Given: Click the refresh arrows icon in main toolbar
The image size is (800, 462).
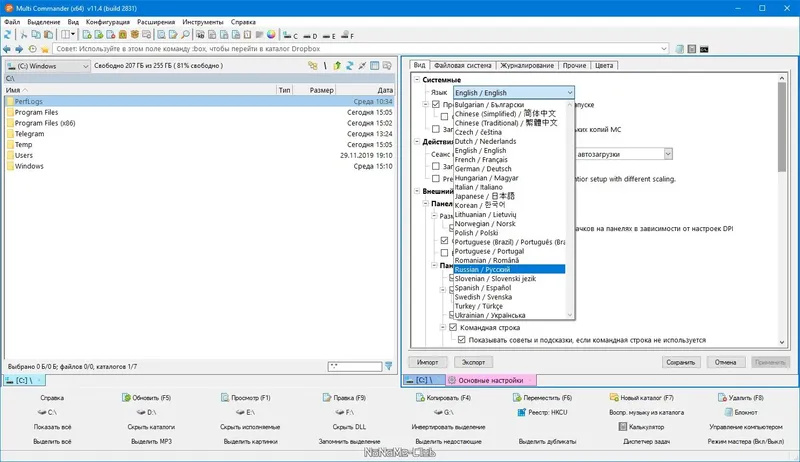Looking at the screenshot, I should (x=8, y=35).
